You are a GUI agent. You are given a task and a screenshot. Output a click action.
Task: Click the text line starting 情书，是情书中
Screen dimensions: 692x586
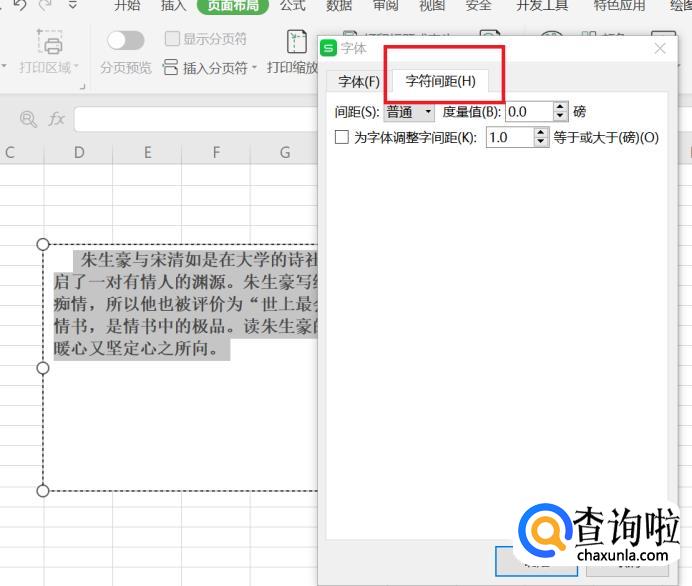tap(186, 326)
